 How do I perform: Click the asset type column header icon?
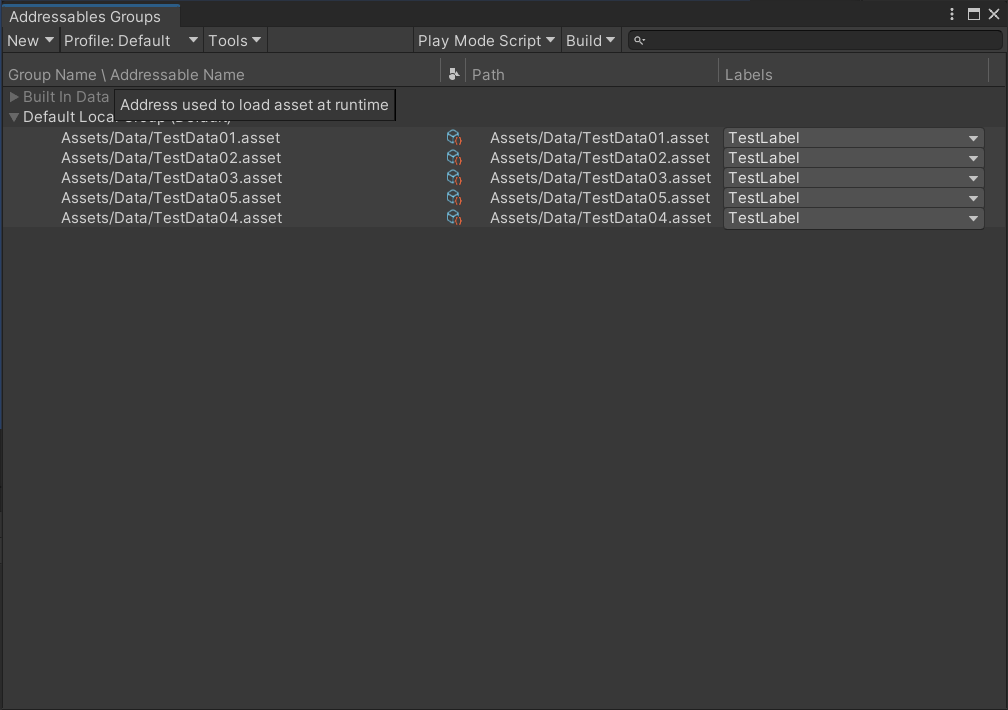click(x=453, y=73)
